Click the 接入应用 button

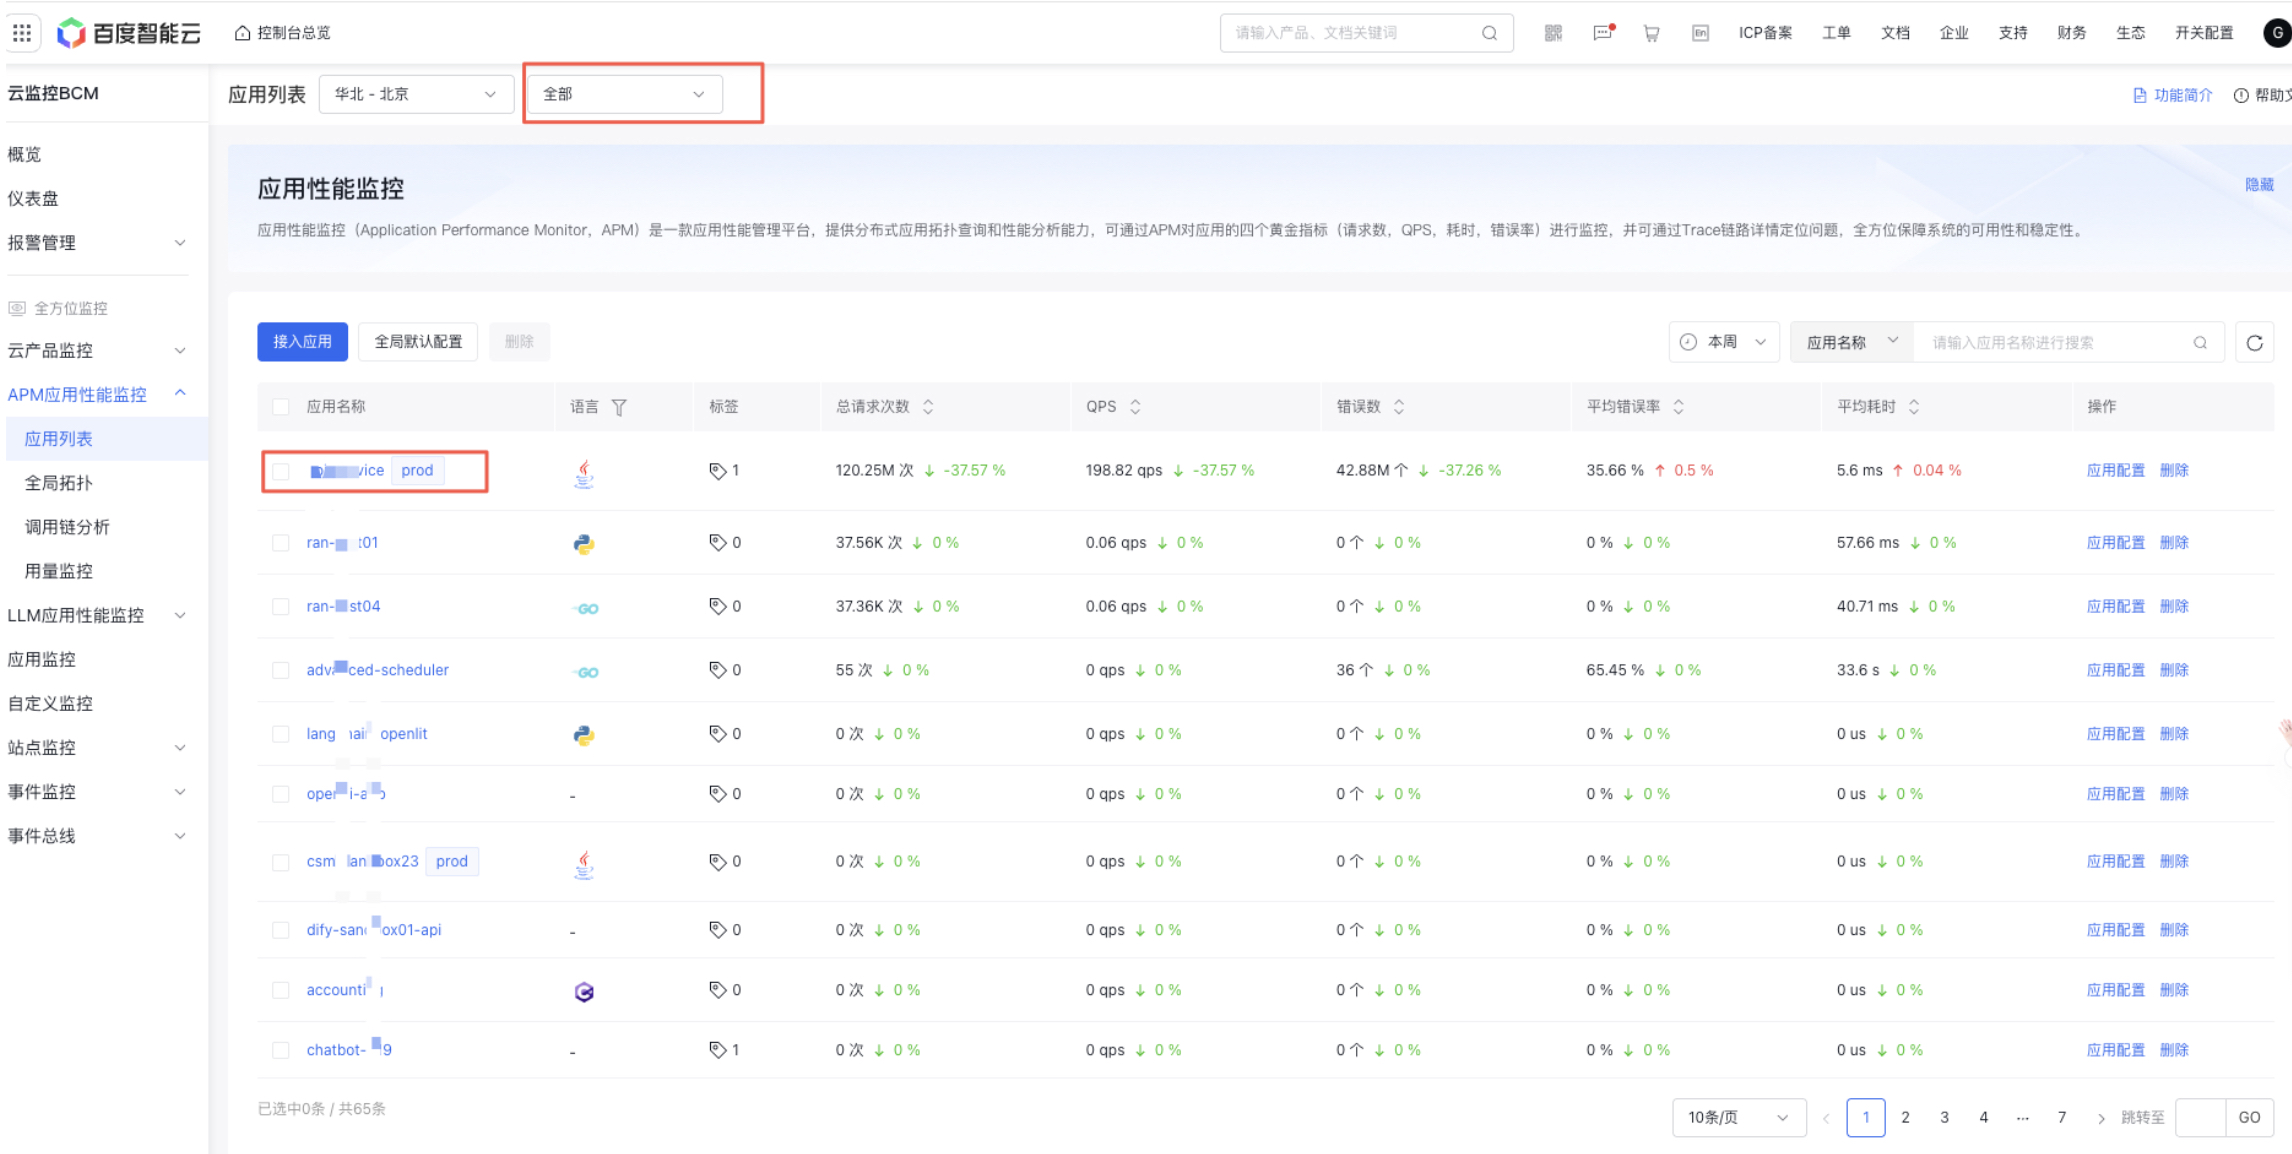[302, 342]
